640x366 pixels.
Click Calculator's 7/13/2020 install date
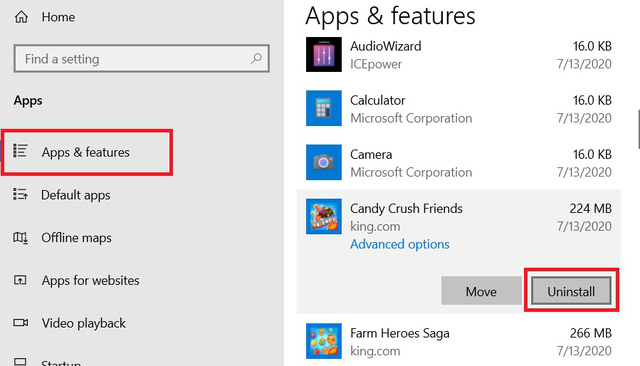pyautogui.click(x=584, y=118)
